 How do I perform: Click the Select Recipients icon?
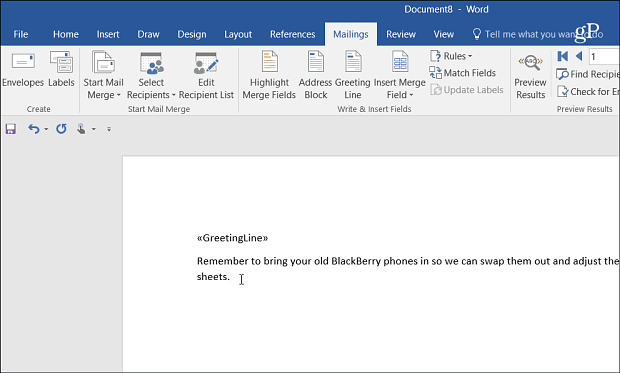click(x=151, y=63)
